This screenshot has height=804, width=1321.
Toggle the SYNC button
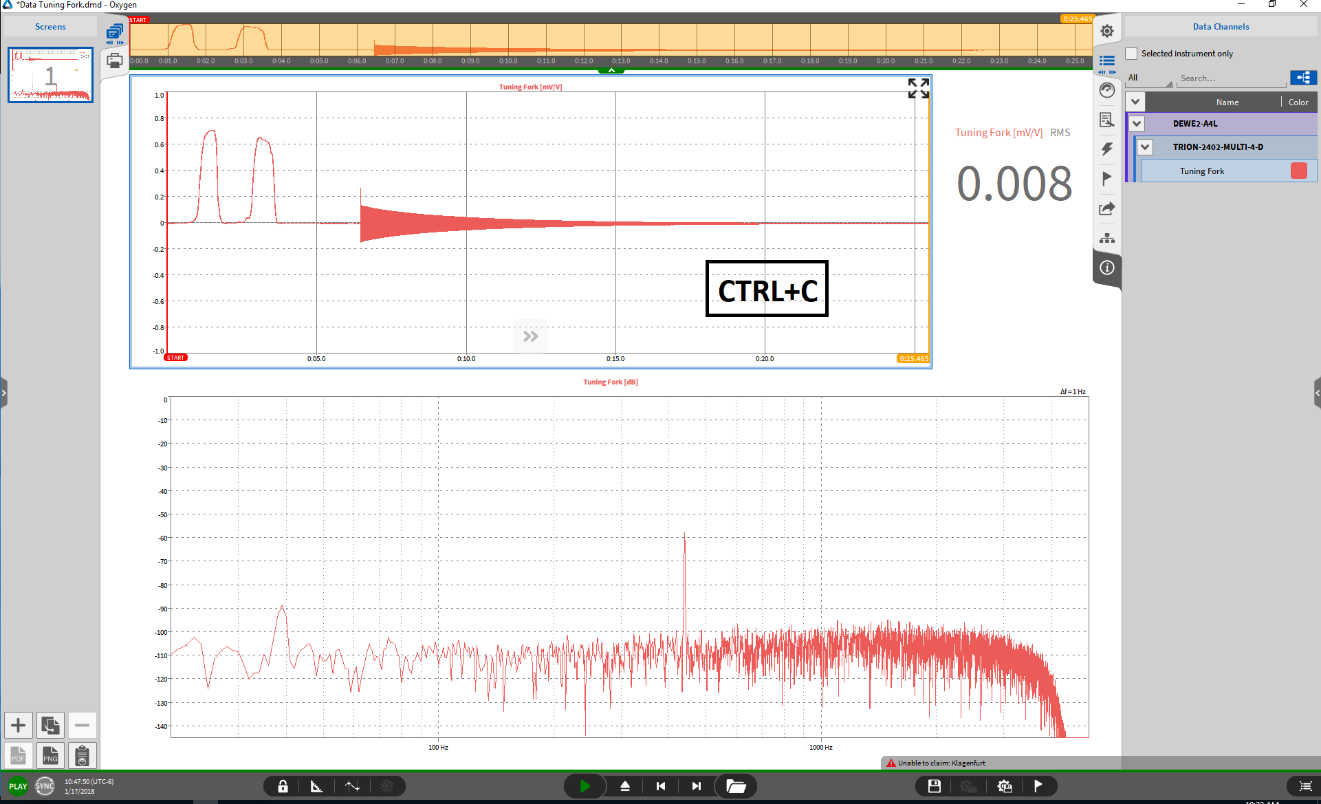point(45,786)
